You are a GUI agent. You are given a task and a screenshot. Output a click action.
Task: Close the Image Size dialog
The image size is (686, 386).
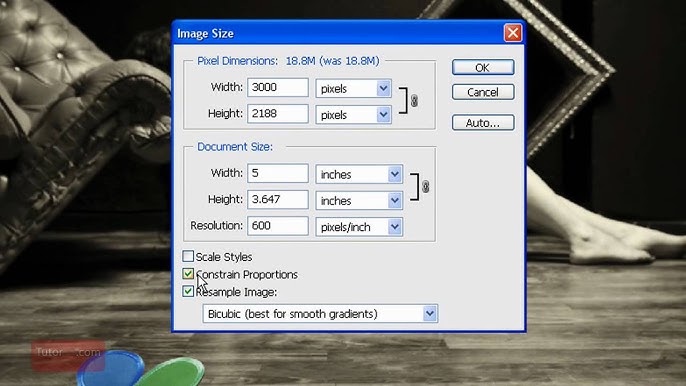513,33
